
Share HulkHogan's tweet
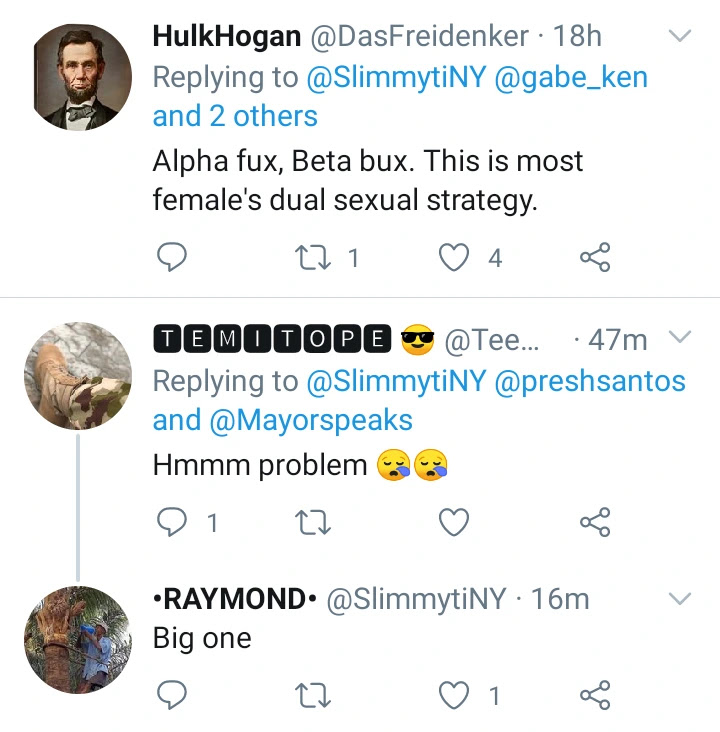pyautogui.click(x=595, y=258)
